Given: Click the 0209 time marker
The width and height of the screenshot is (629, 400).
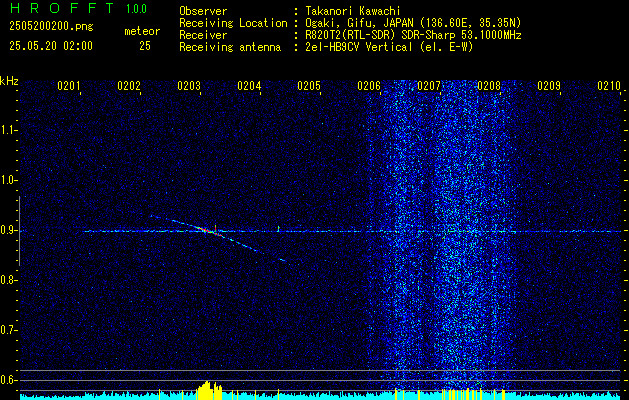Looking at the screenshot, I should [549, 86].
